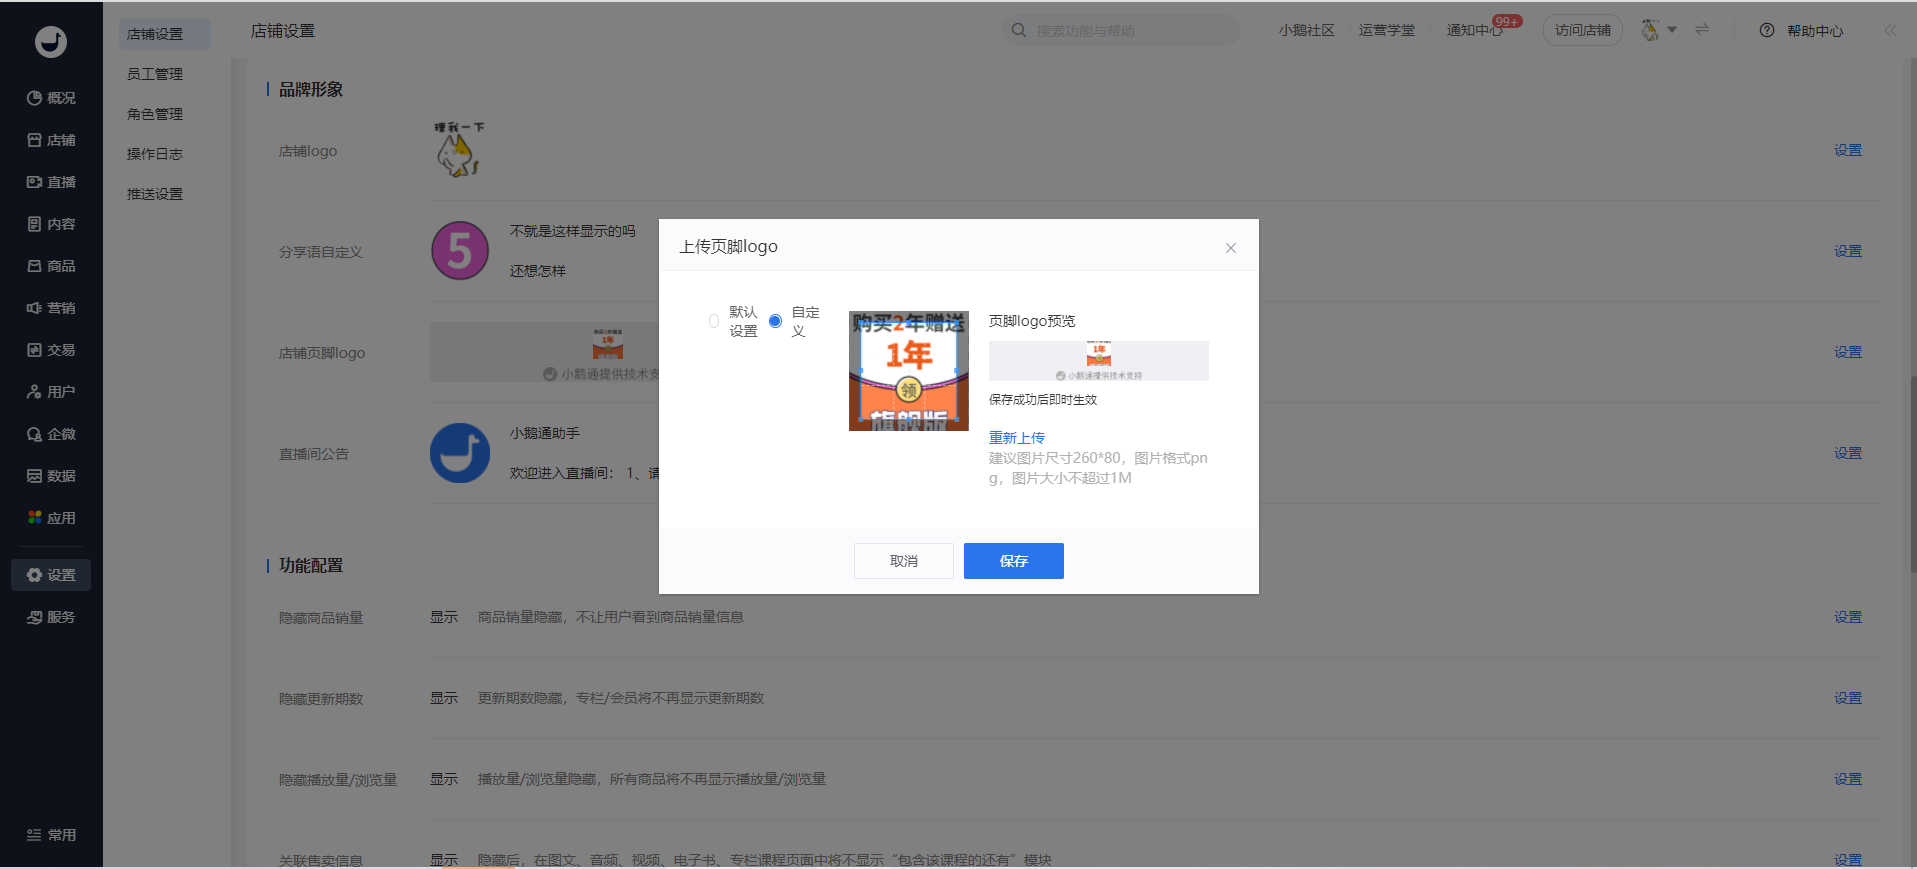The image size is (1917, 869).
Task: Open the 应用 apps section
Action: (x=51, y=518)
